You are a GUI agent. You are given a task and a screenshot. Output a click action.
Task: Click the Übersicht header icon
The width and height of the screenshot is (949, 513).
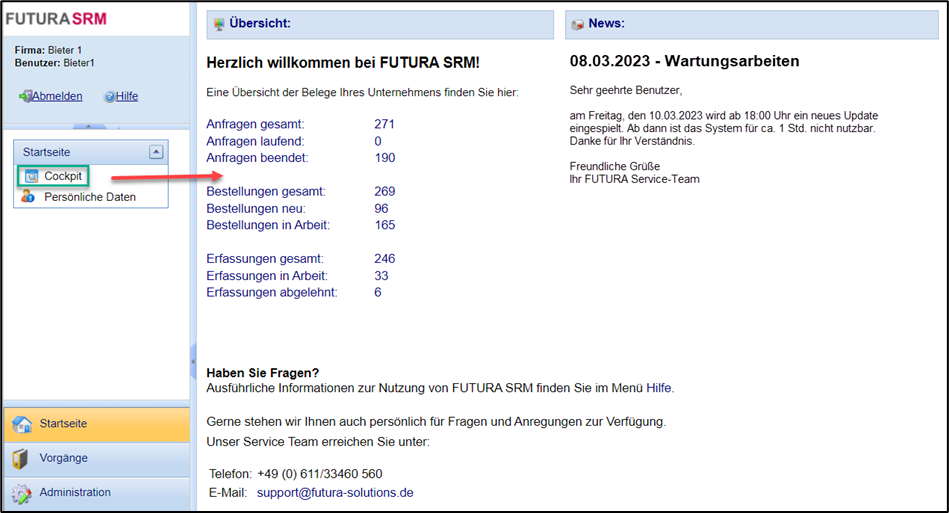click(x=219, y=24)
